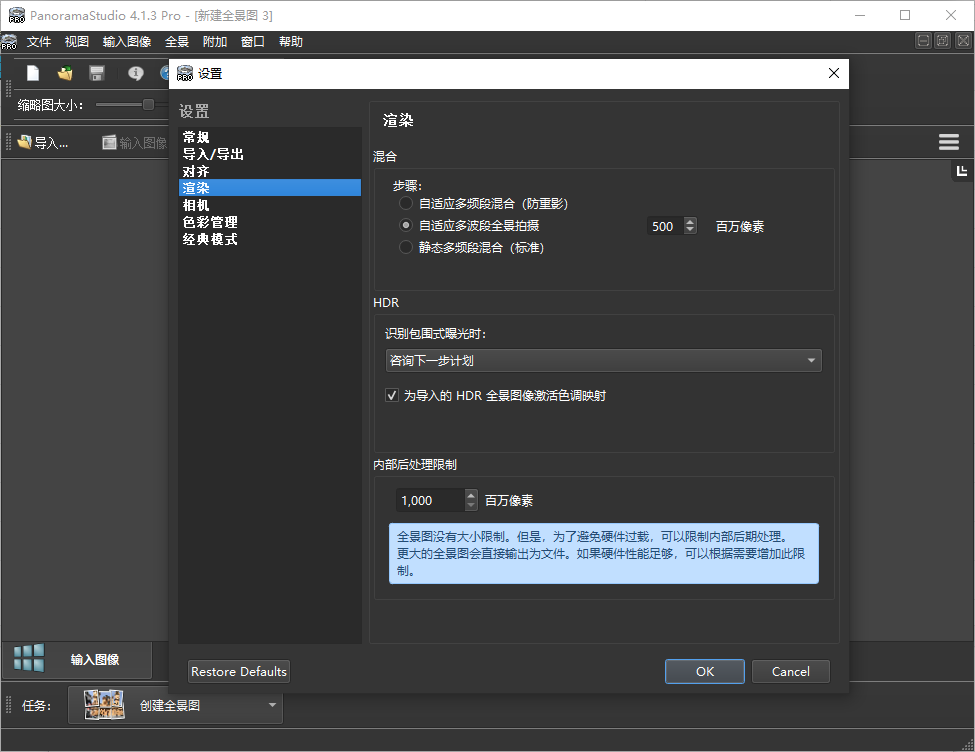Expand the 任务 dropdown showing 创建全景图
The width and height of the screenshot is (975, 752).
(271, 705)
